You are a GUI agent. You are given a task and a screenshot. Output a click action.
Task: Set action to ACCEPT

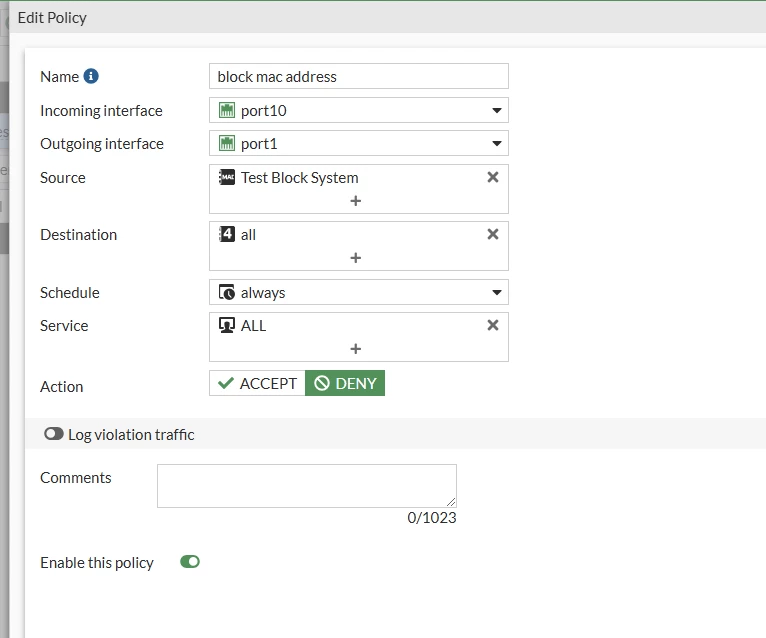tap(257, 383)
